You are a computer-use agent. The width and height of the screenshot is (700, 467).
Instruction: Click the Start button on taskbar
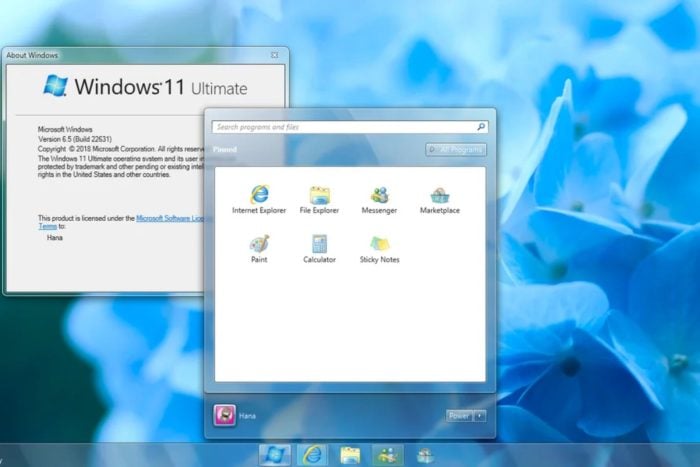[275, 455]
